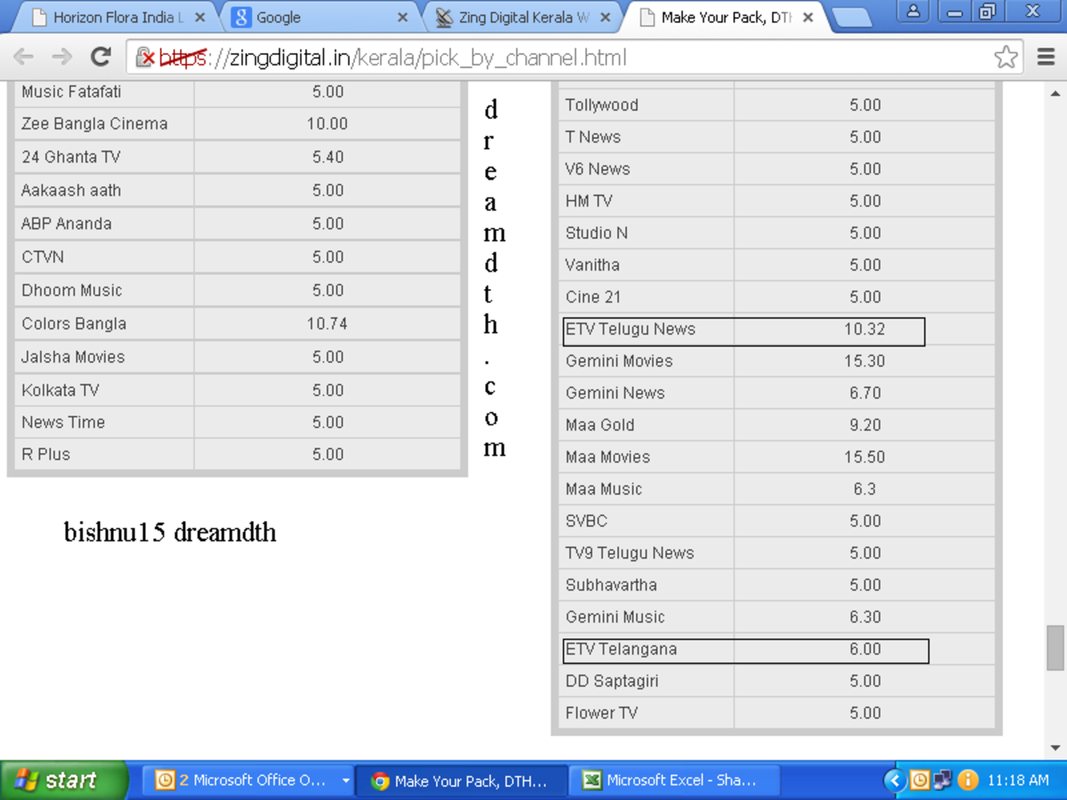Click the scrollbar down arrow
Screen dimensions: 1067x800
click(1055, 748)
